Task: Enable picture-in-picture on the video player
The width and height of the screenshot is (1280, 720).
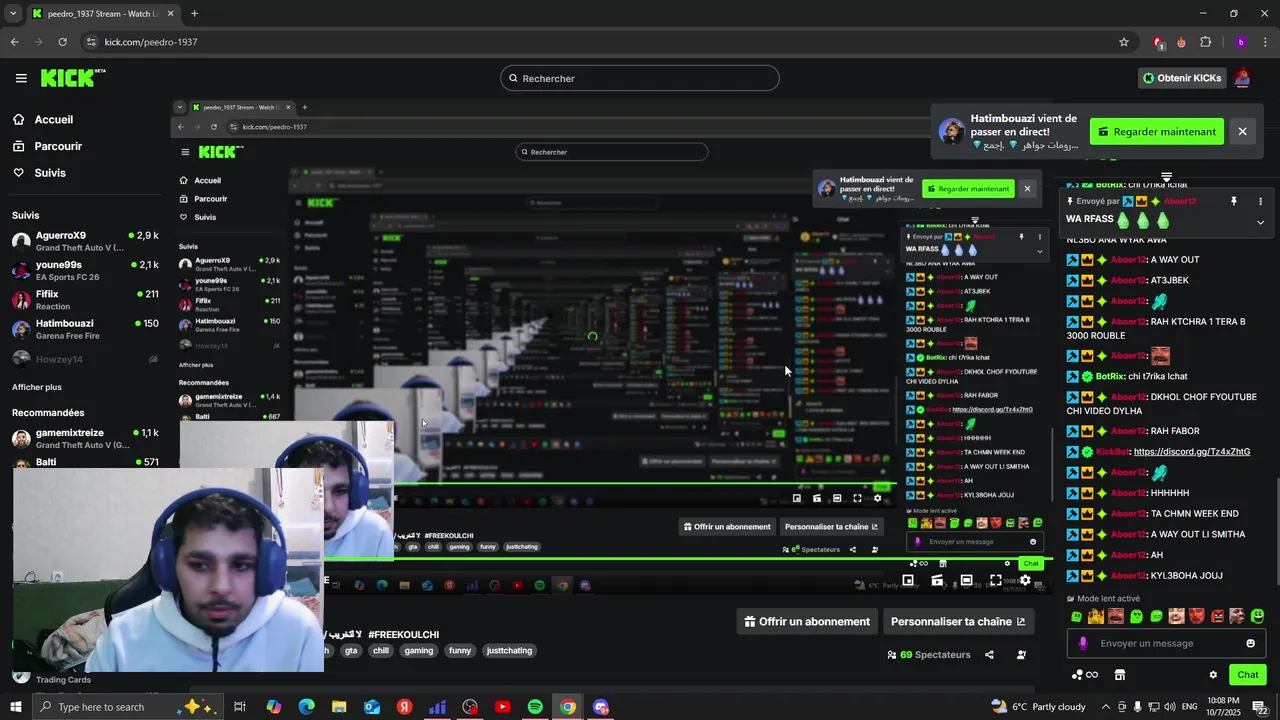Action: pos(908,580)
